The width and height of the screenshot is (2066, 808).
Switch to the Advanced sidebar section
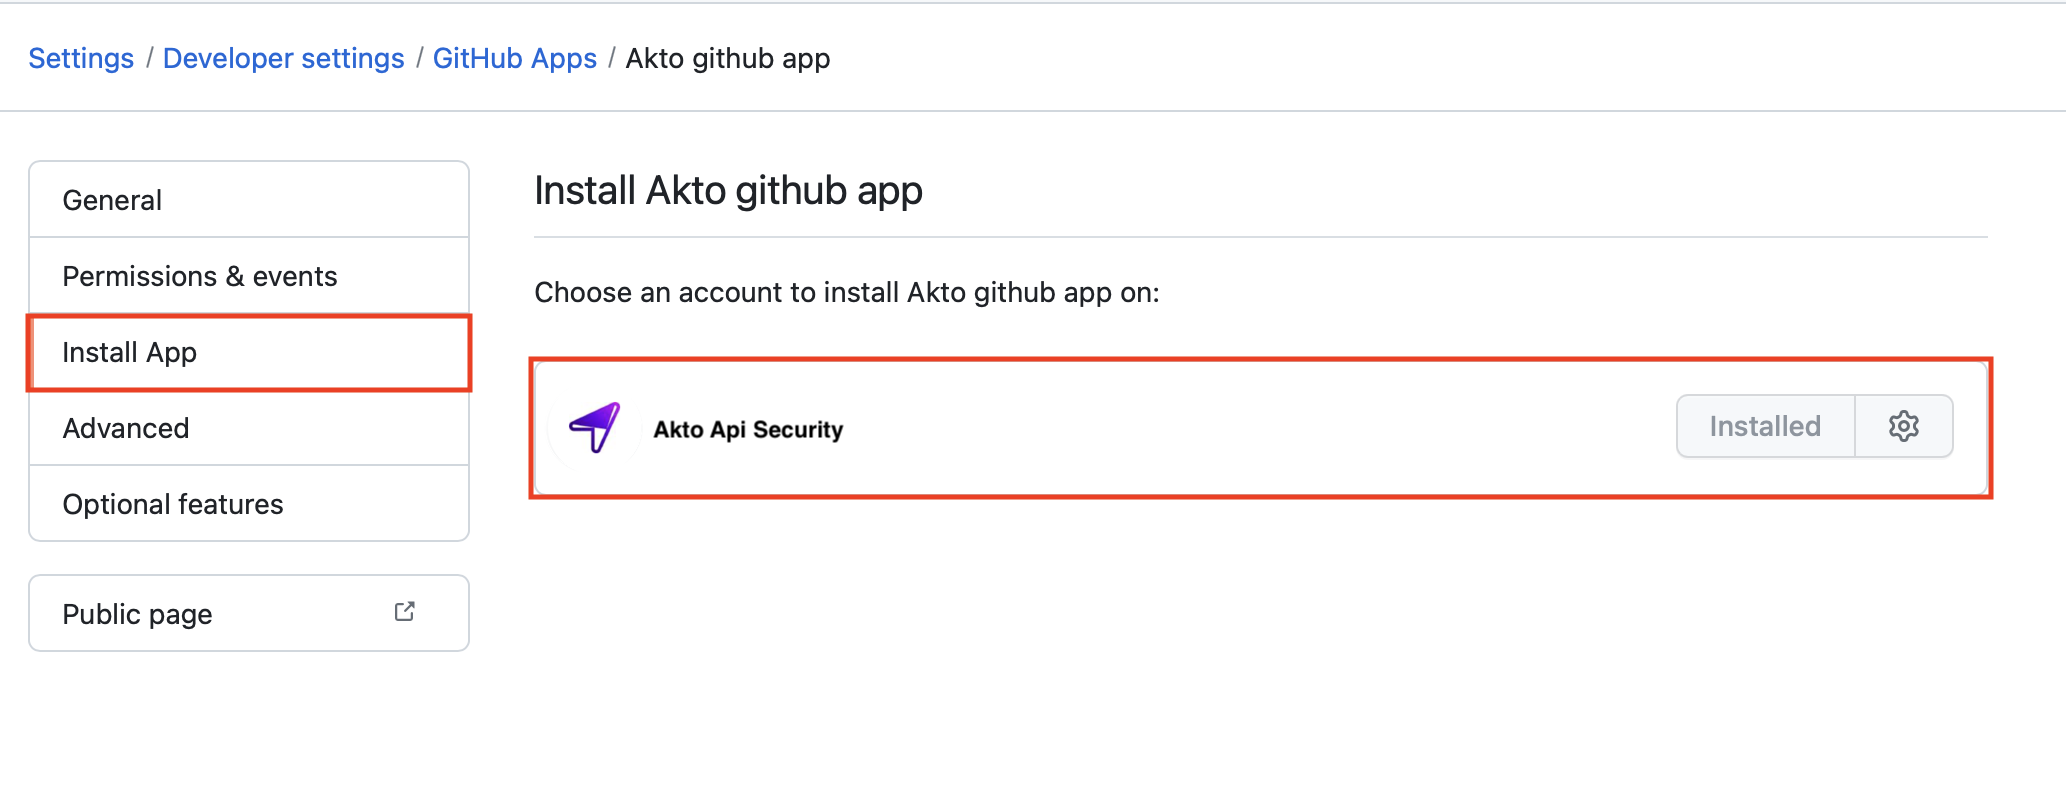click(125, 428)
